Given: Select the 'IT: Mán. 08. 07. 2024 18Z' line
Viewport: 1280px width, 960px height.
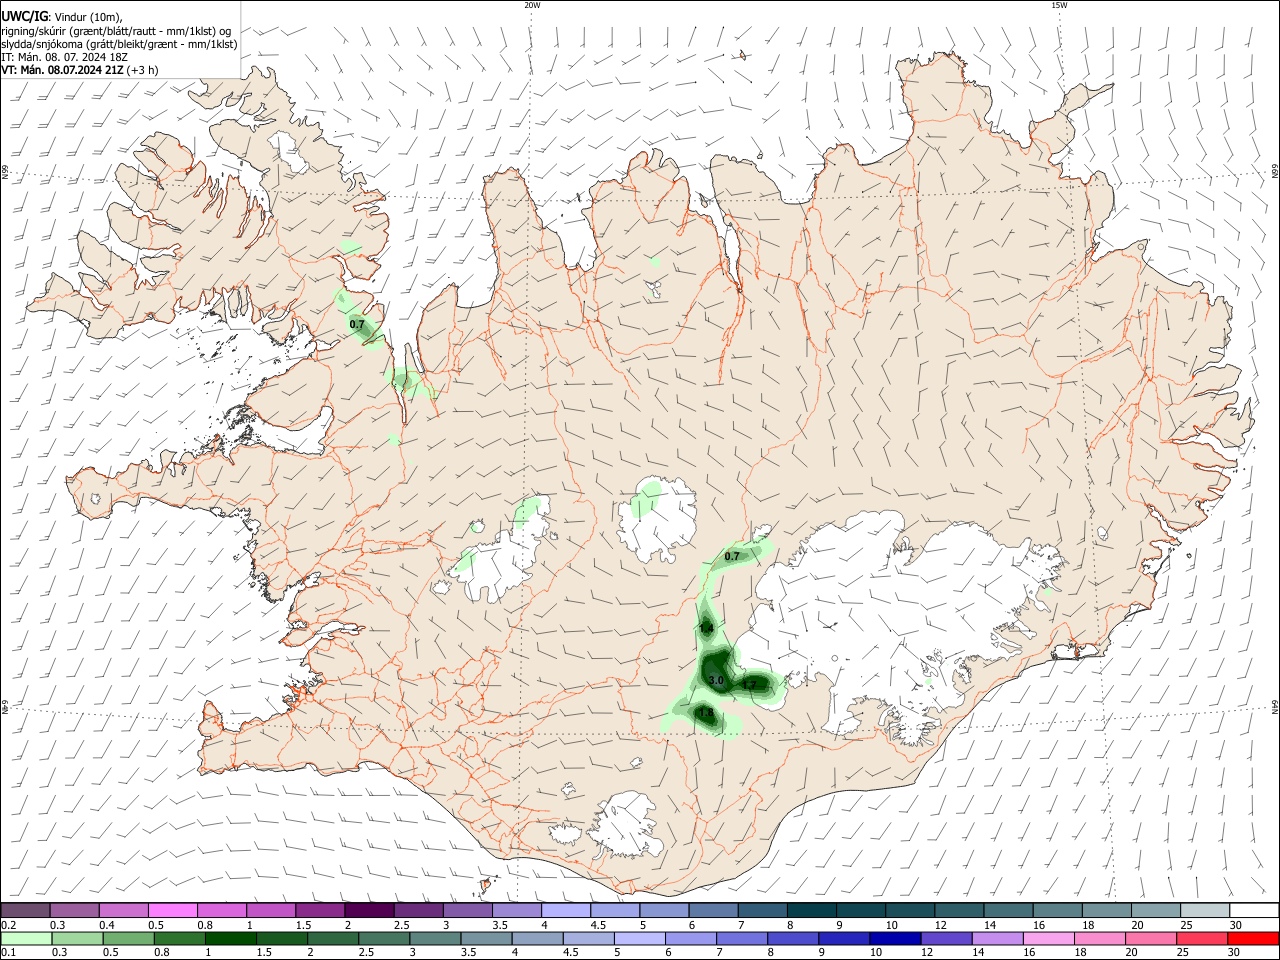Looking at the screenshot, I should [65, 57].
